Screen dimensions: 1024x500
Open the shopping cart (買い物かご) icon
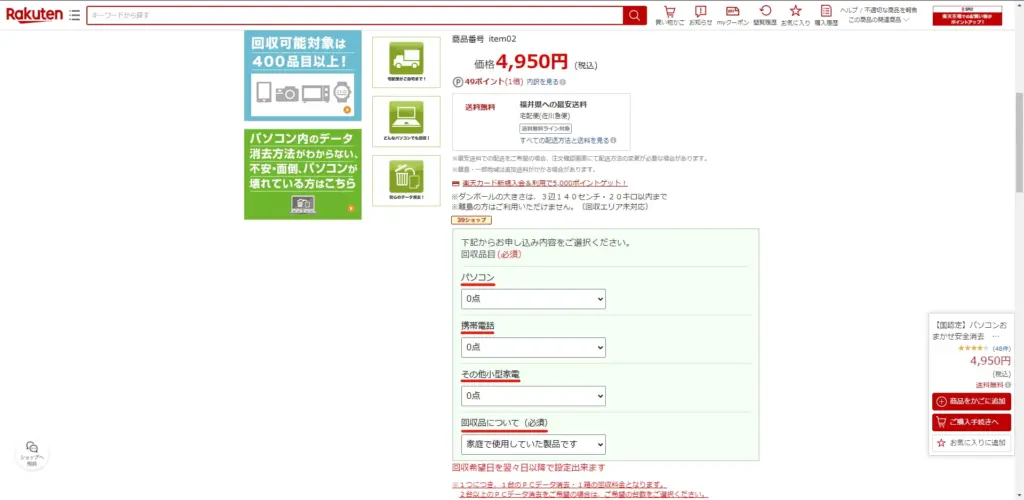pos(670,14)
